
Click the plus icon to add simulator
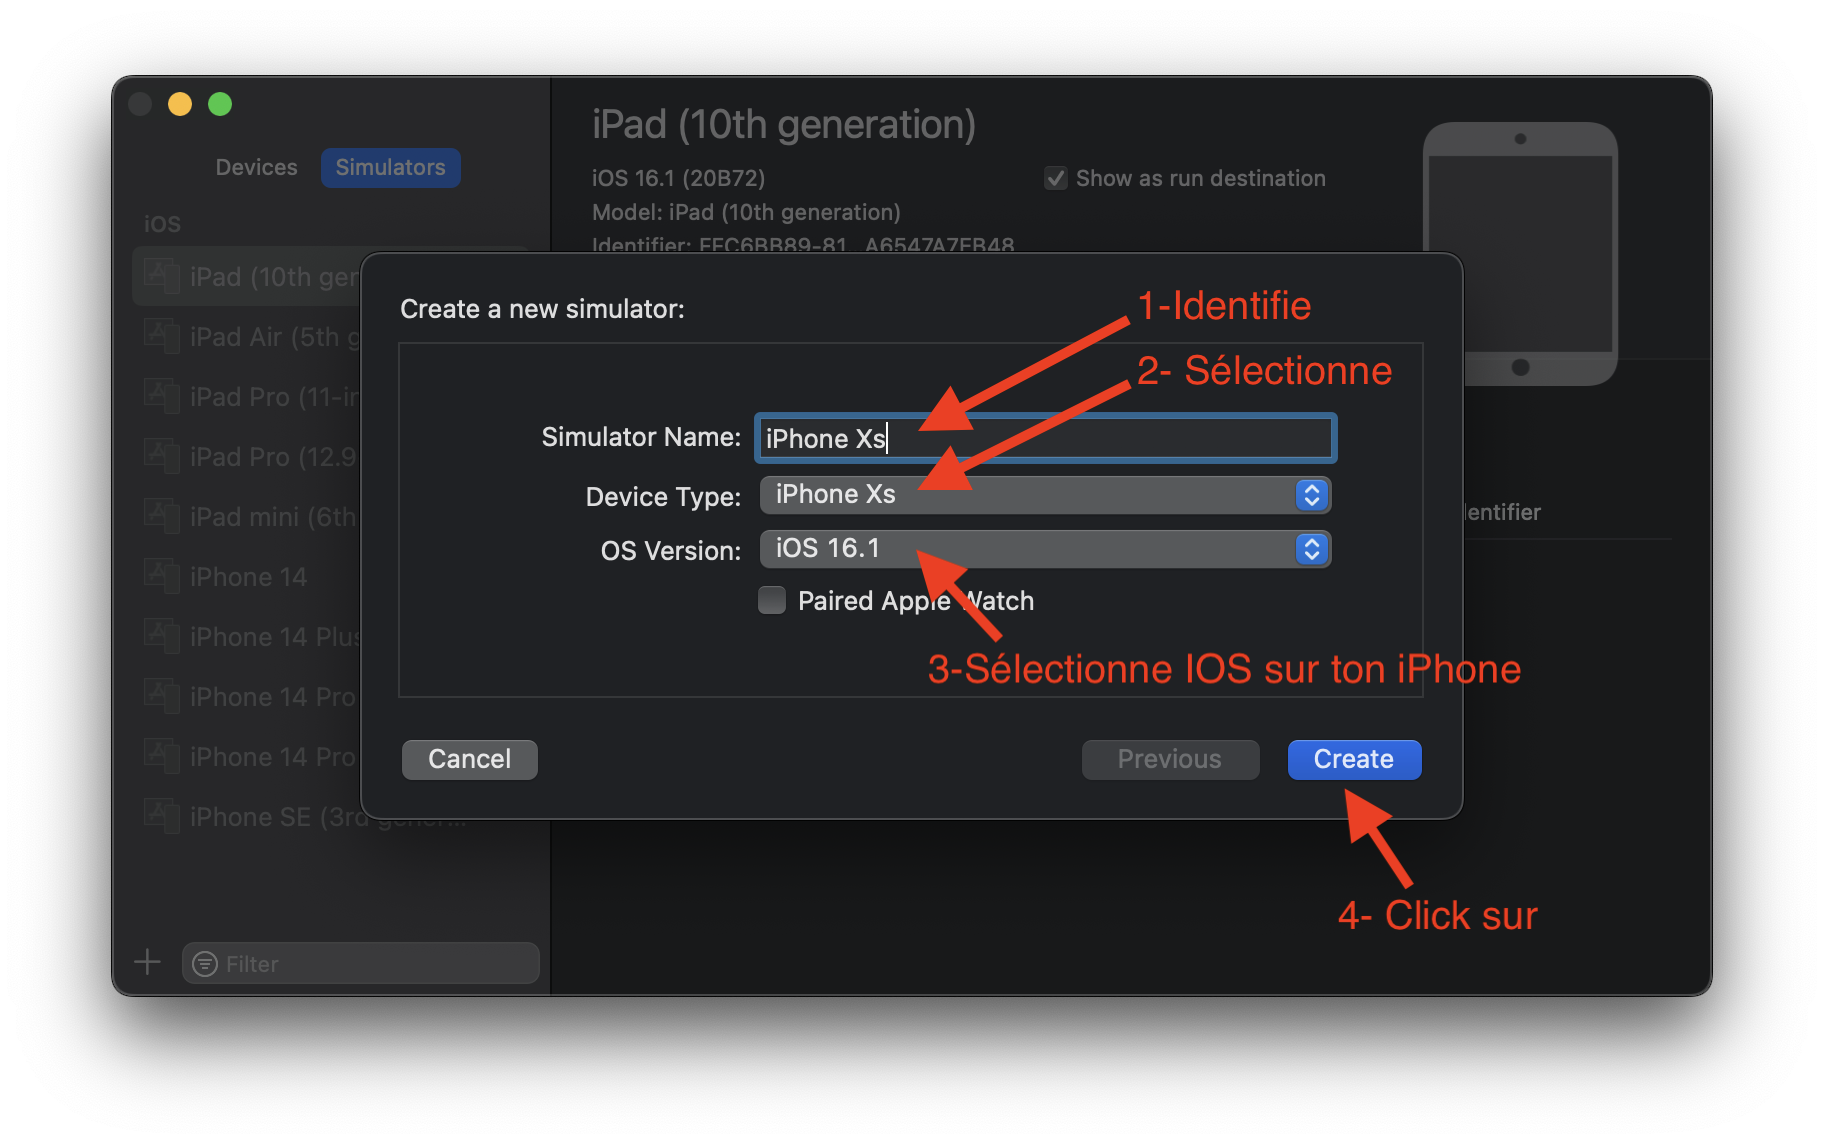(147, 962)
